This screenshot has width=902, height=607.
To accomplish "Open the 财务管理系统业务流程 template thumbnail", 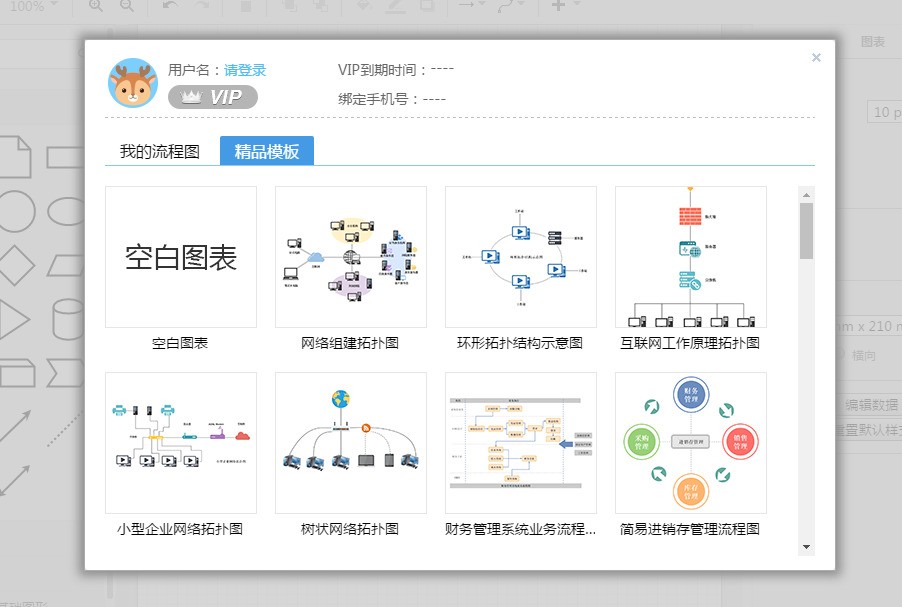I will pyautogui.click(x=521, y=442).
